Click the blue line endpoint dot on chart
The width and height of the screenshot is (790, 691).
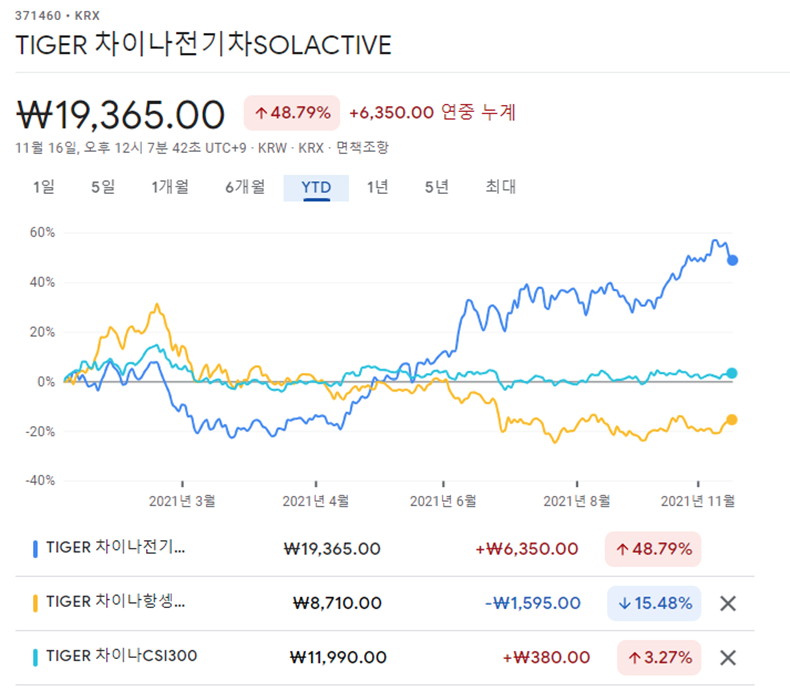click(x=733, y=260)
